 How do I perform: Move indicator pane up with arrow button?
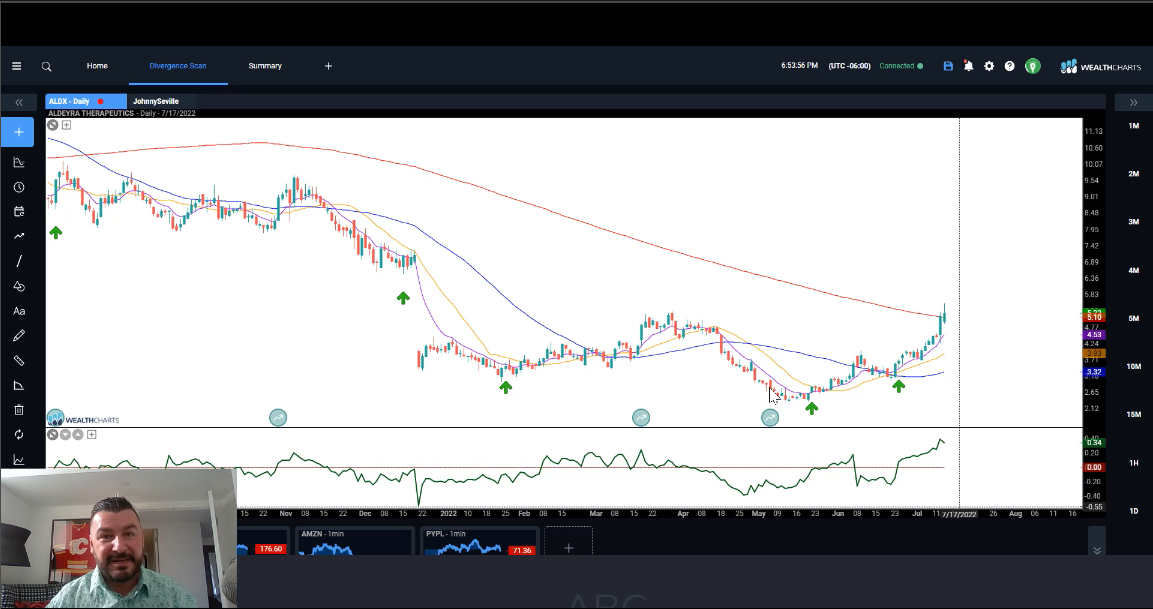[x=78, y=435]
